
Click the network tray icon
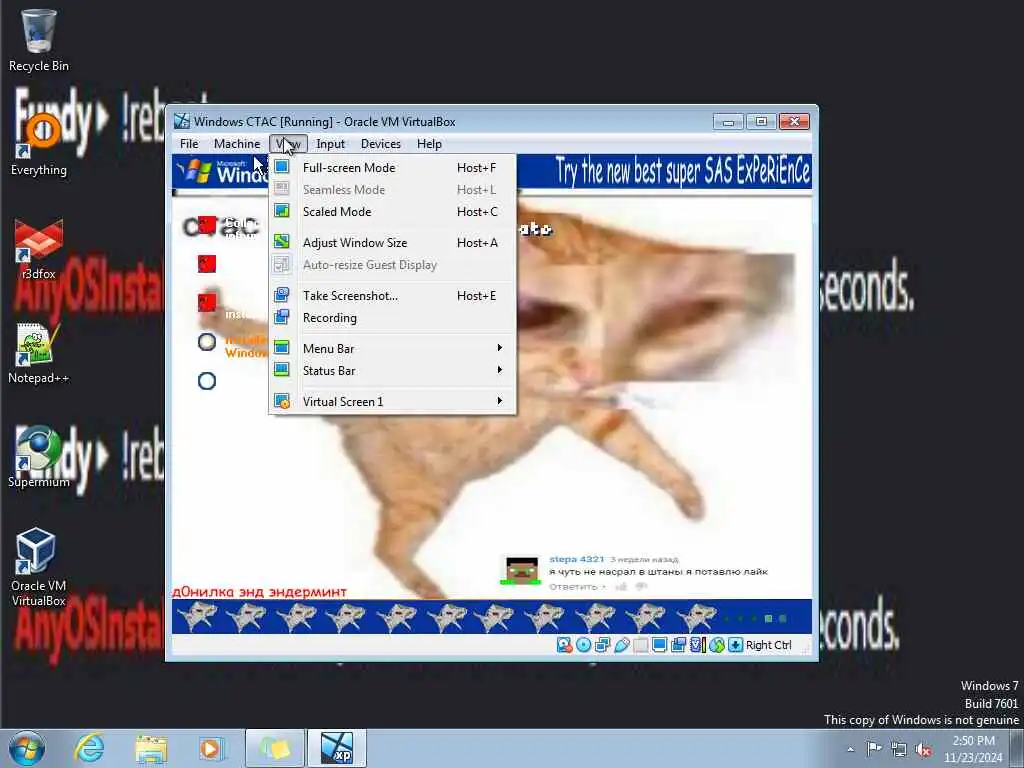tap(899, 749)
